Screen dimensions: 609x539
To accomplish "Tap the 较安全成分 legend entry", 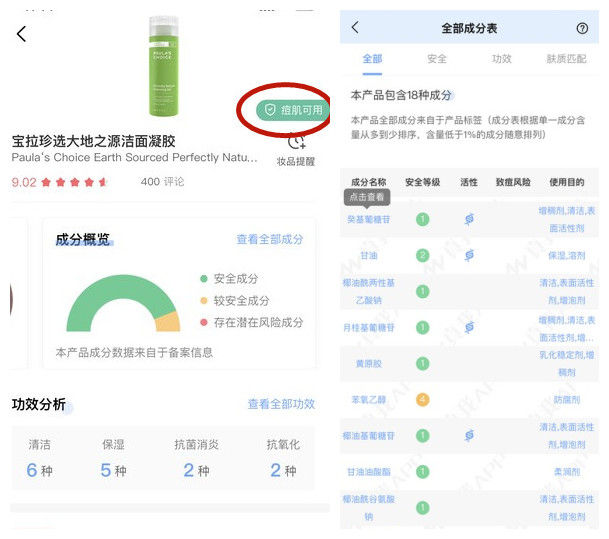I will pos(235,301).
